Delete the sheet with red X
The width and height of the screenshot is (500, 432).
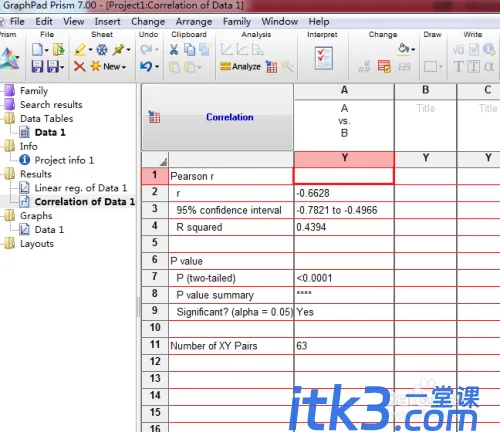[x=79, y=66]
